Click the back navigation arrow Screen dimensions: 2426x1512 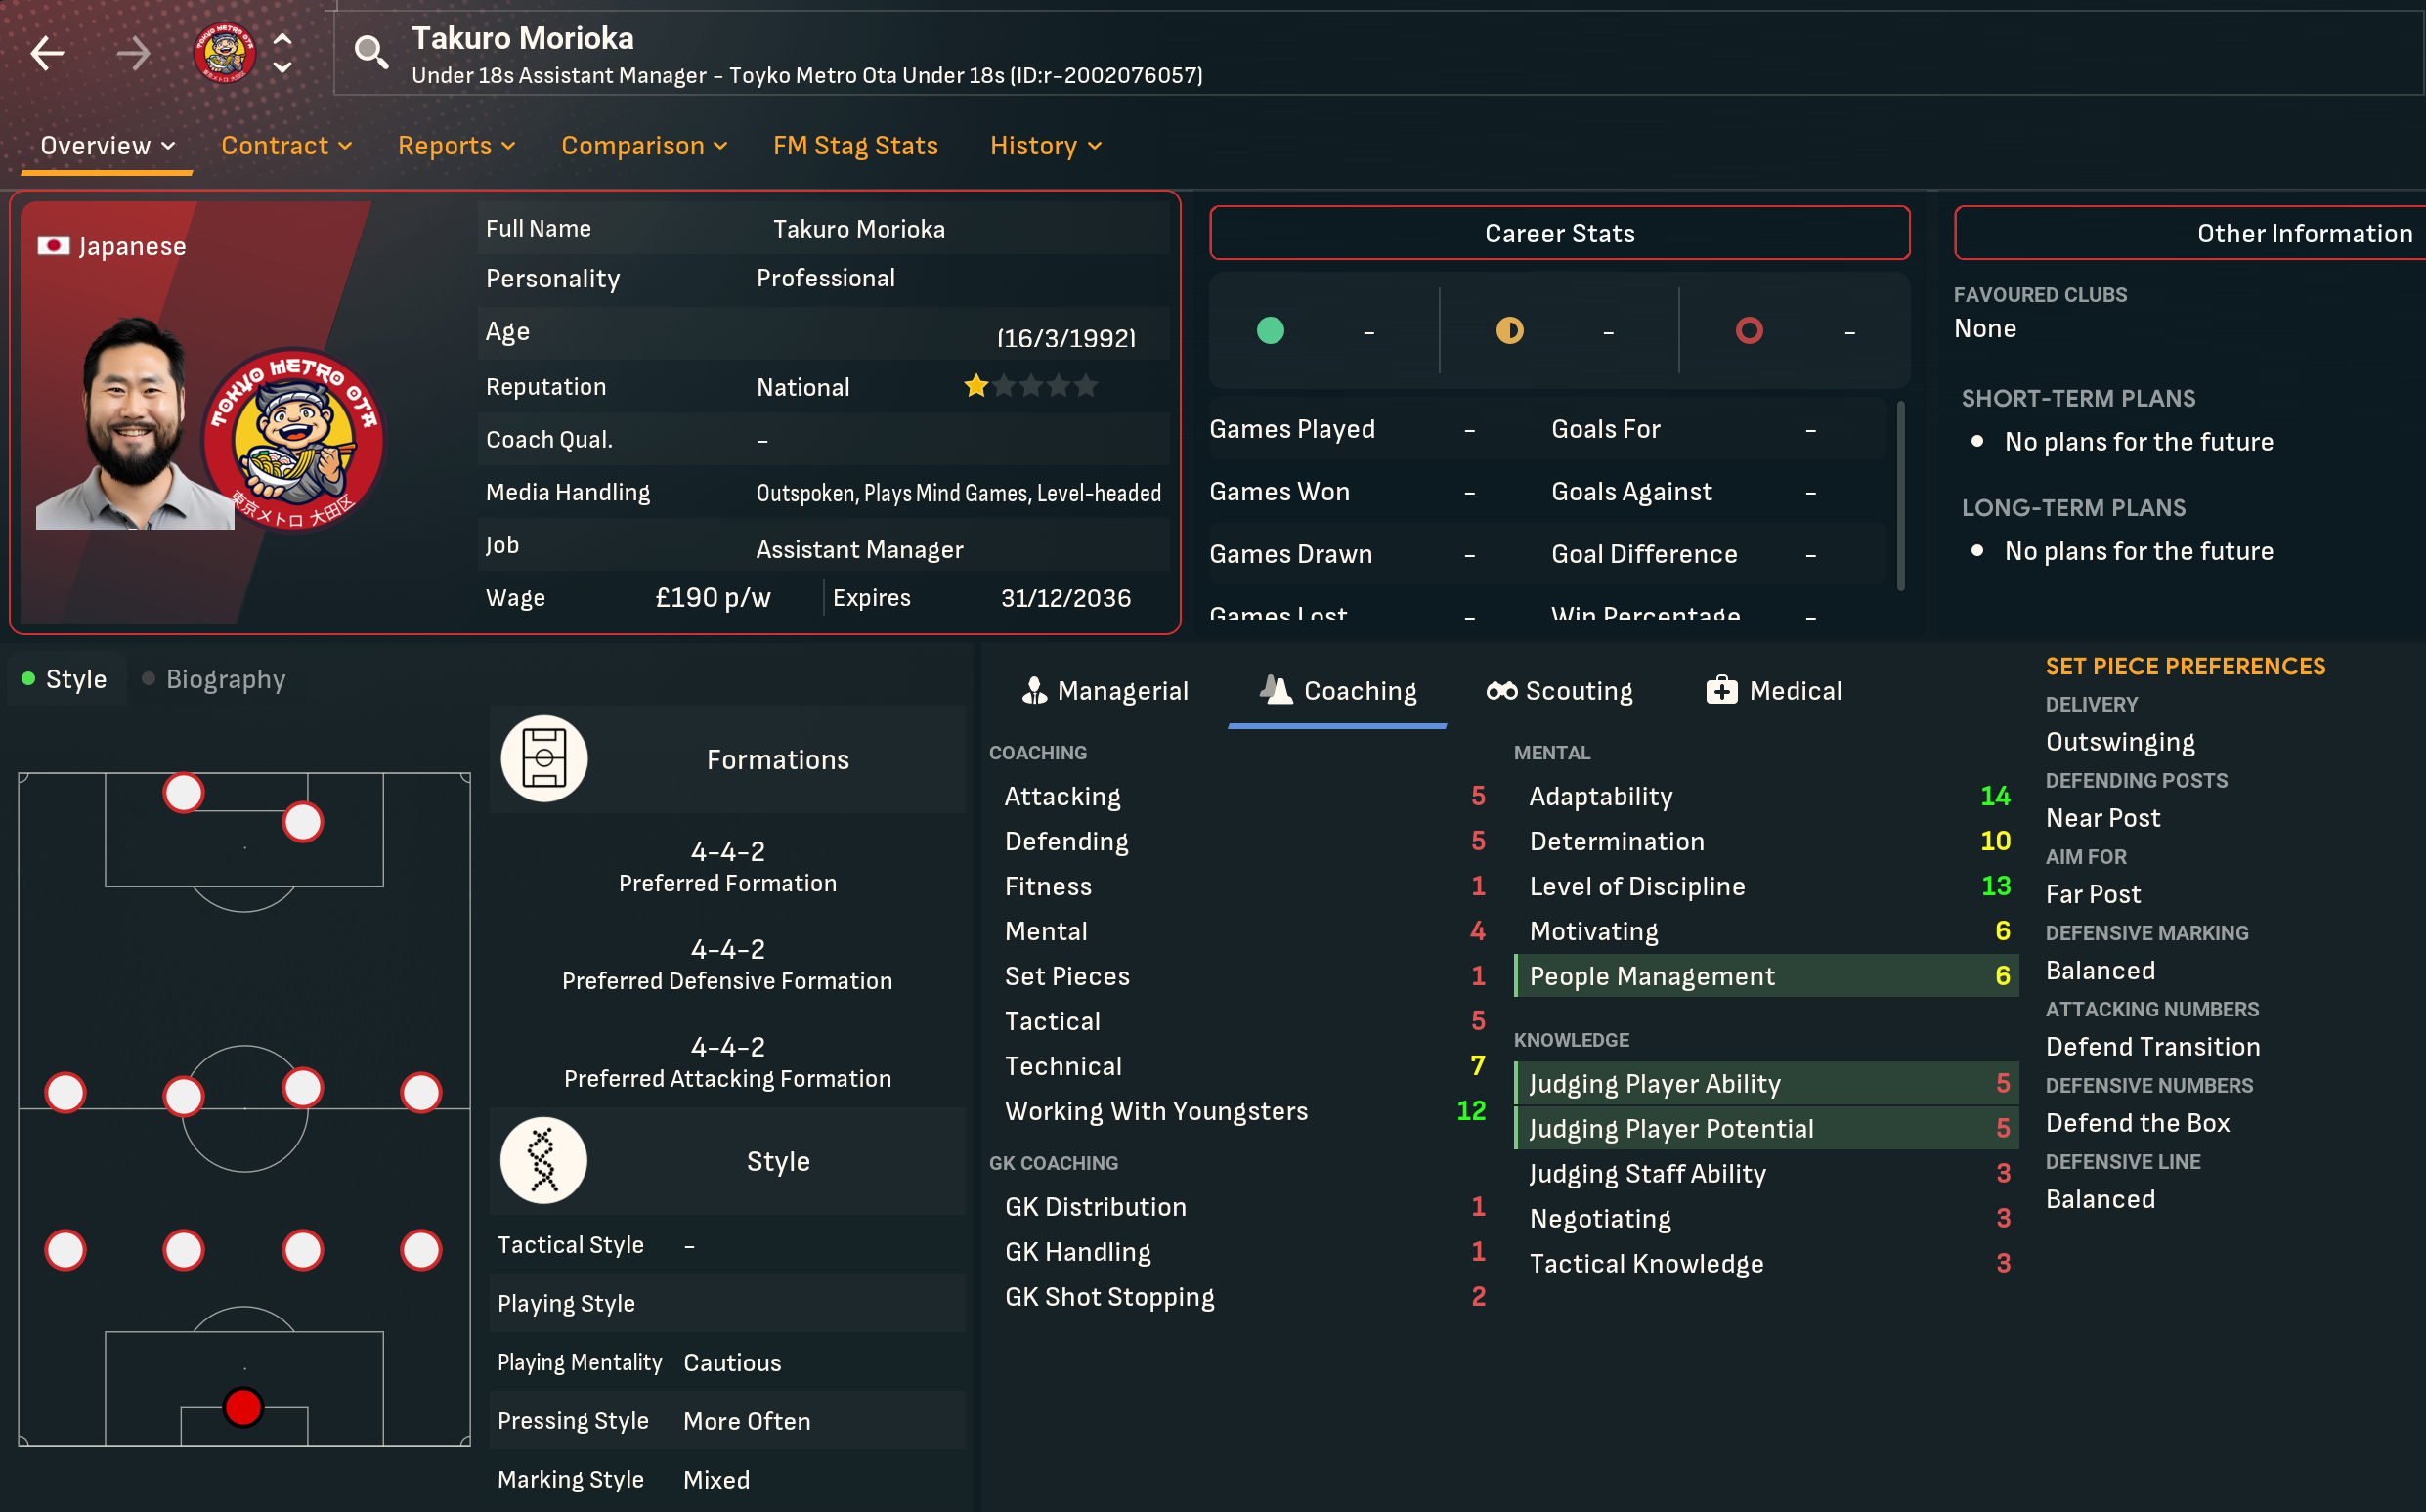point(47,54)
